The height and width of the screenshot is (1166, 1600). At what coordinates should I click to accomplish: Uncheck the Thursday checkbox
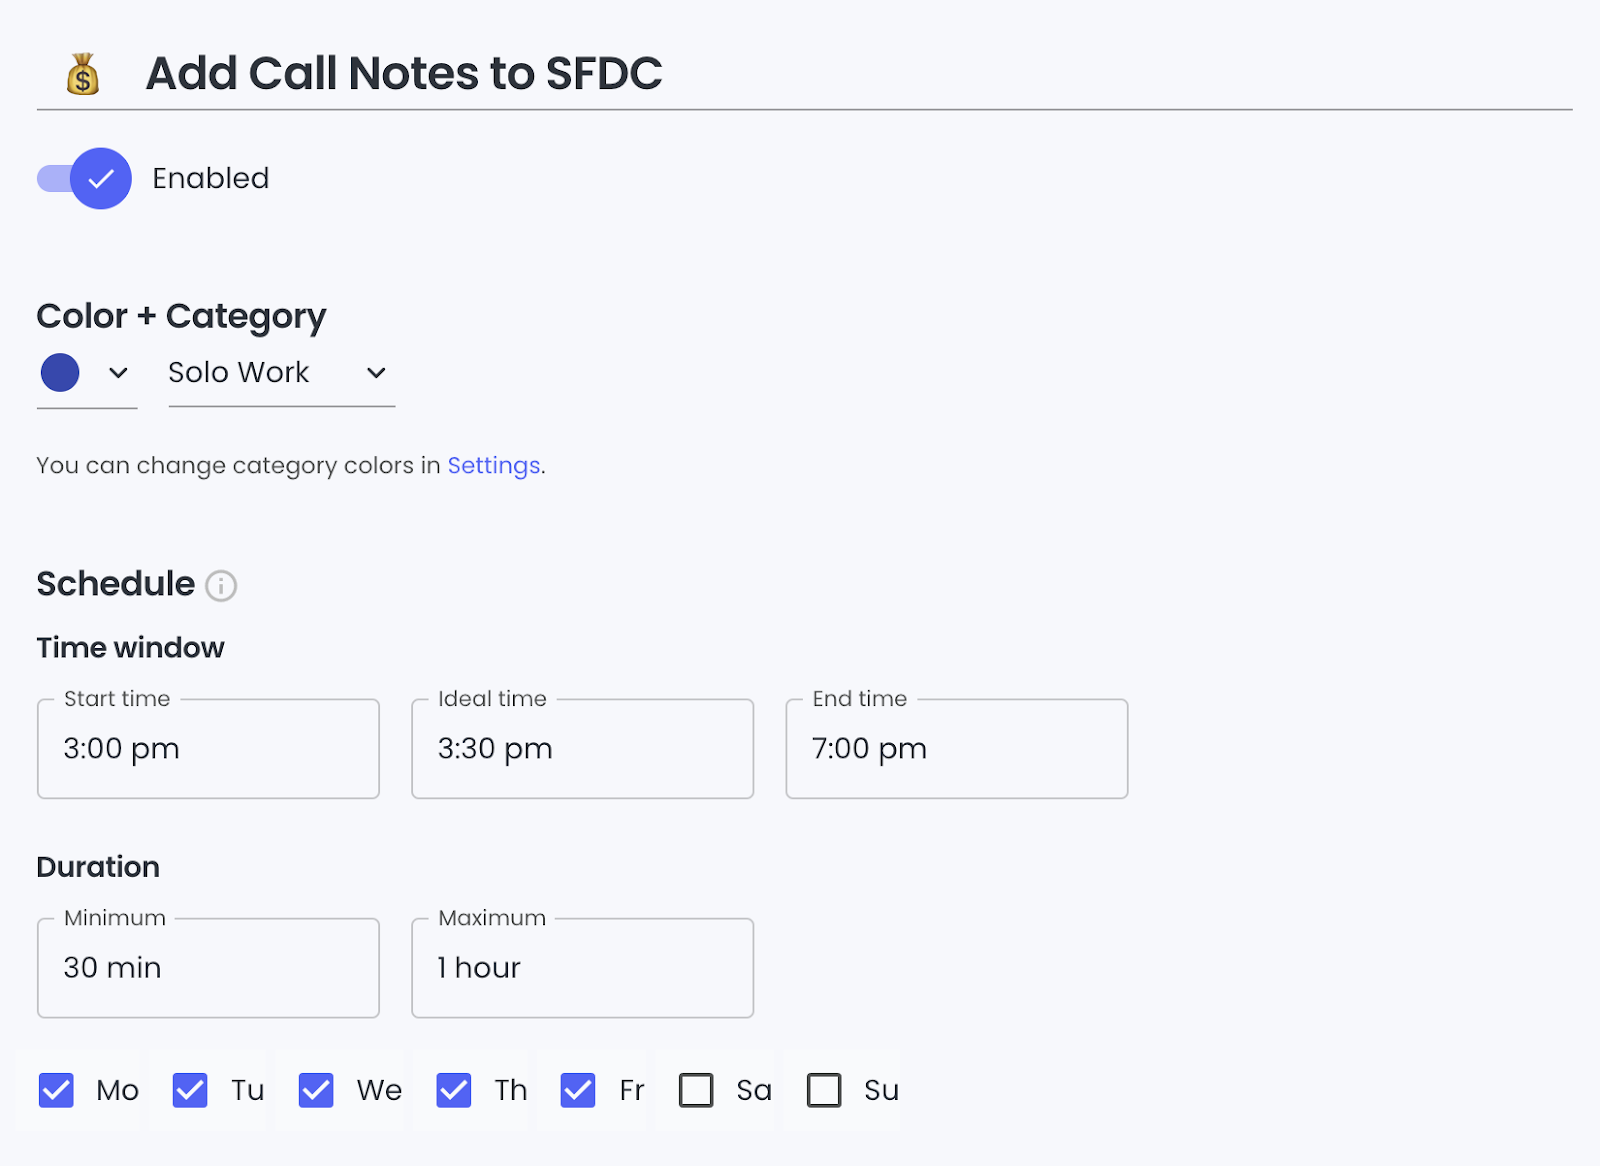tap(454, 1090)
